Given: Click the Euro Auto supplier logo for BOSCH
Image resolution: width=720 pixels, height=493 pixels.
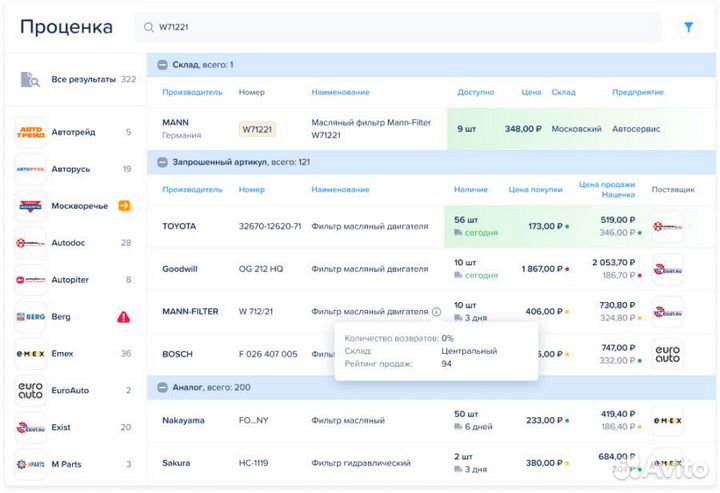Looking at the screenshot, I should click(x=667, y=354).
